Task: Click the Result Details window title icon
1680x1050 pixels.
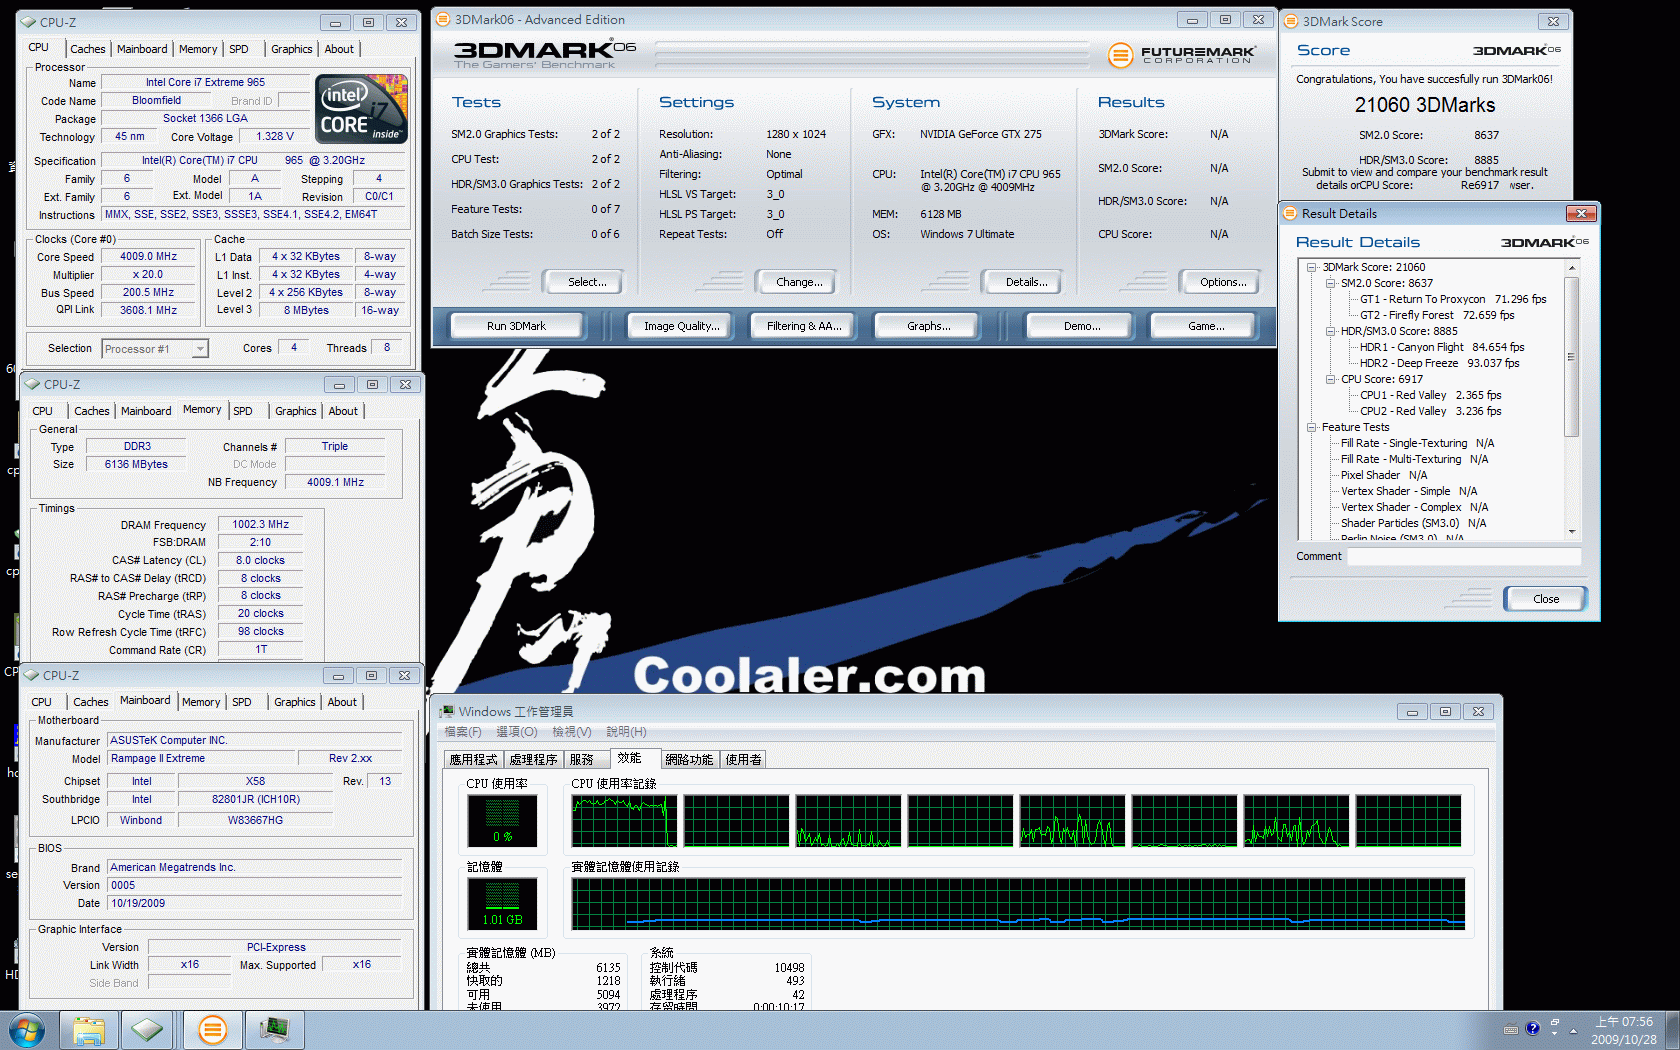Action: [1290, 213]
